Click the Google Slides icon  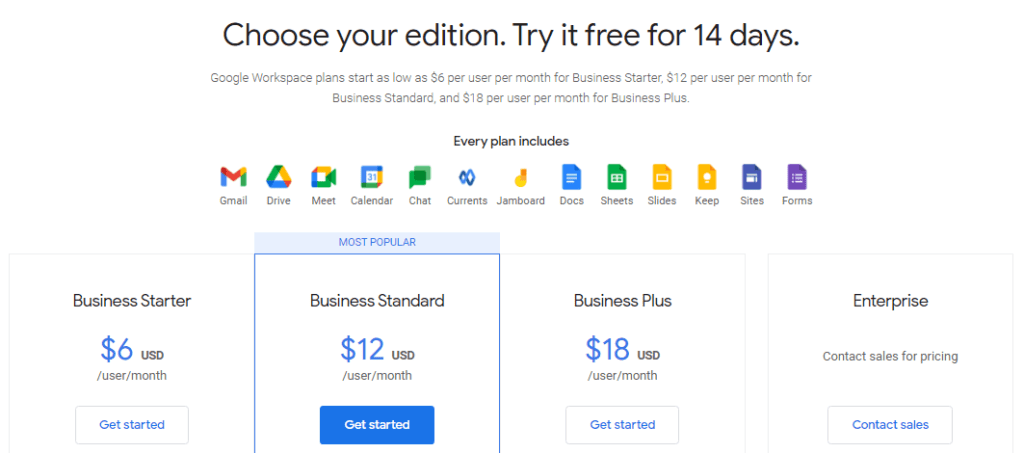pyautogui.click(x=662, y=178)
